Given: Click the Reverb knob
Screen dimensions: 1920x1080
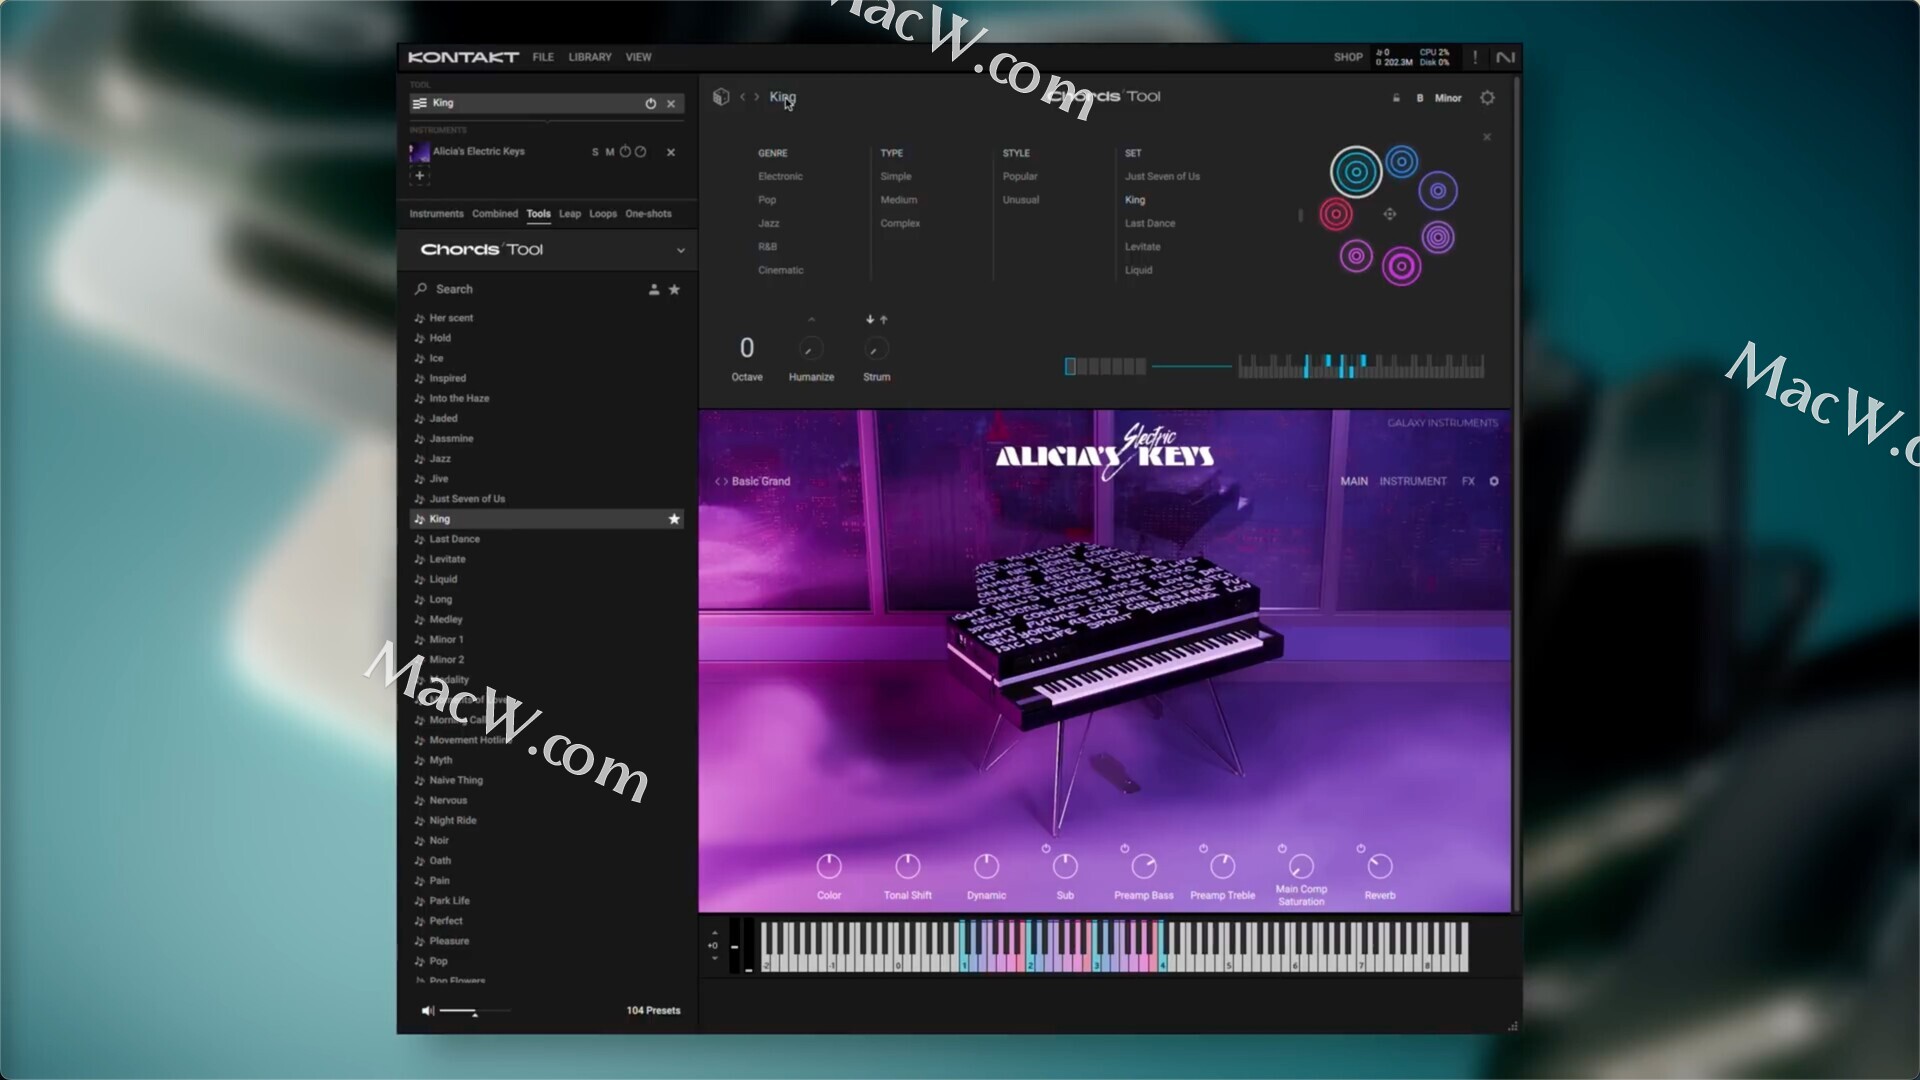Looking at the screenshot, I should (x=1380, y=866).
